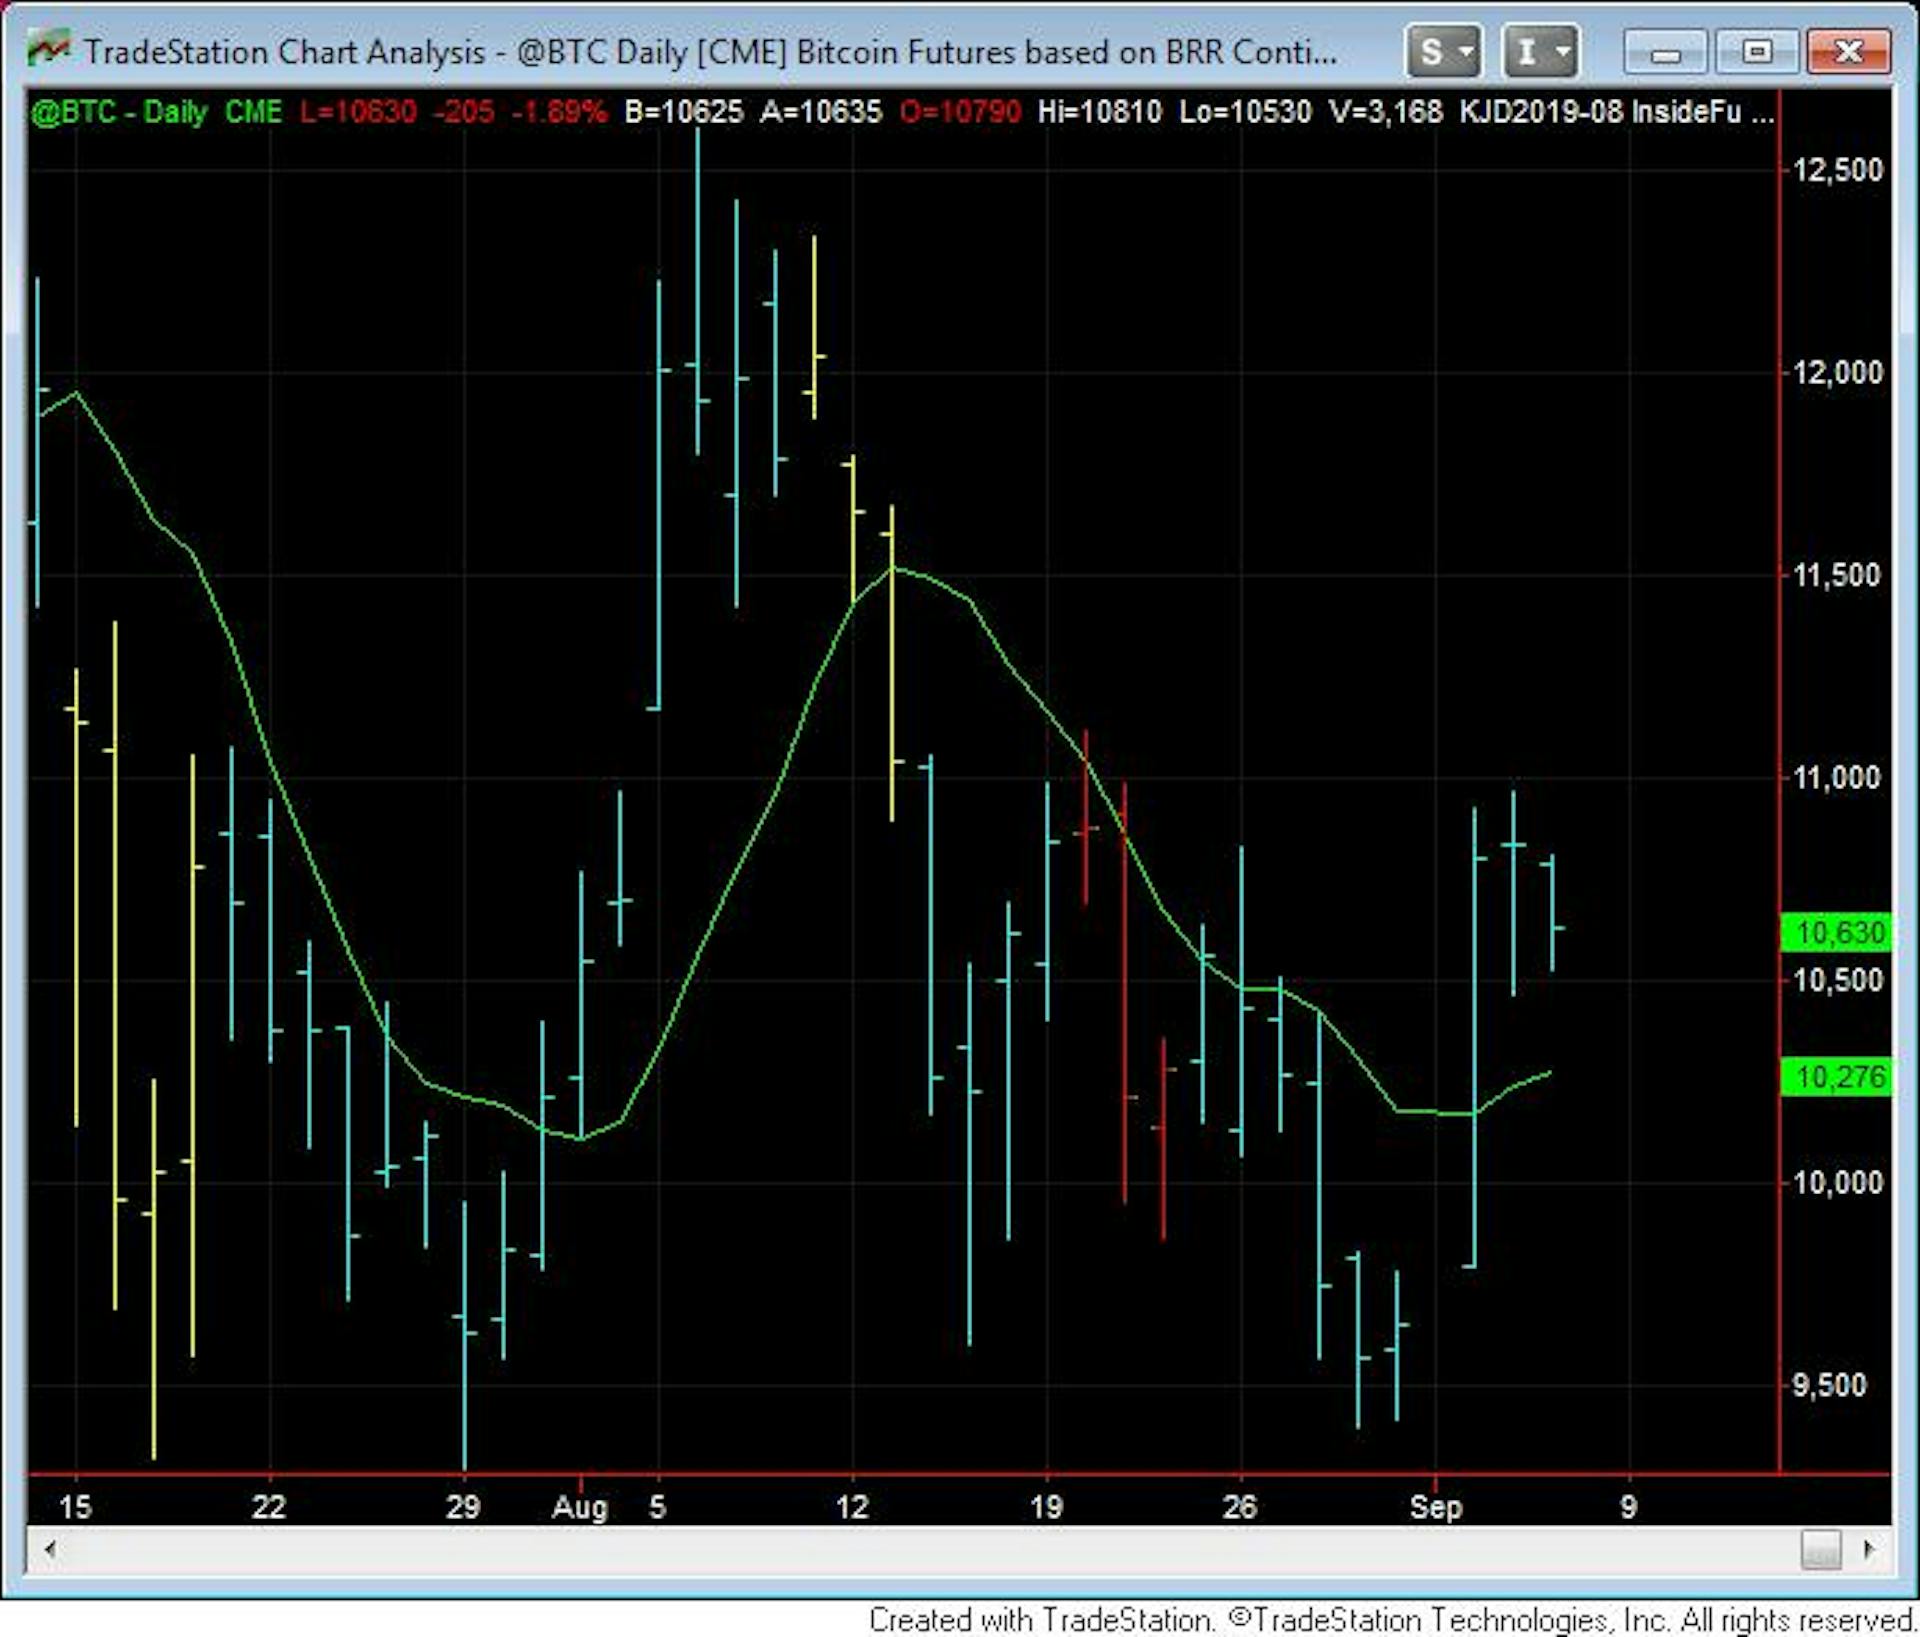The image size is (1920, 1637).
Task: Click the 10,500 price axis label
Action: (1838, 980)
